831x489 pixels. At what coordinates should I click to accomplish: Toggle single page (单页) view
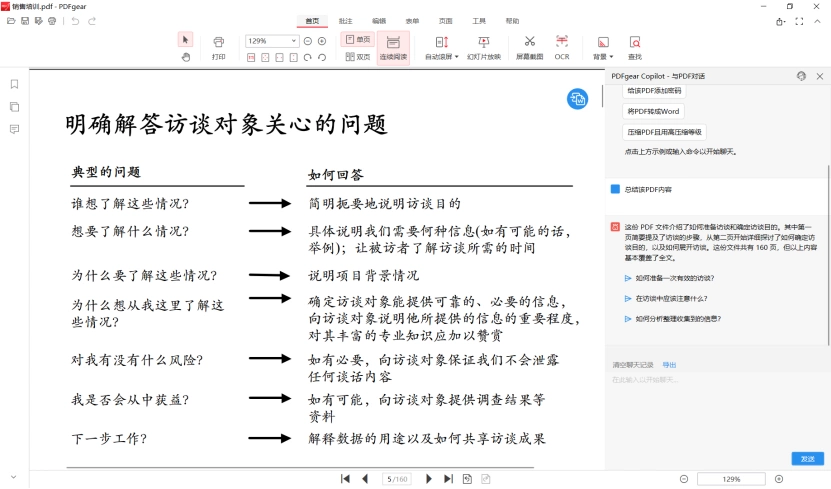click(358, 40)
